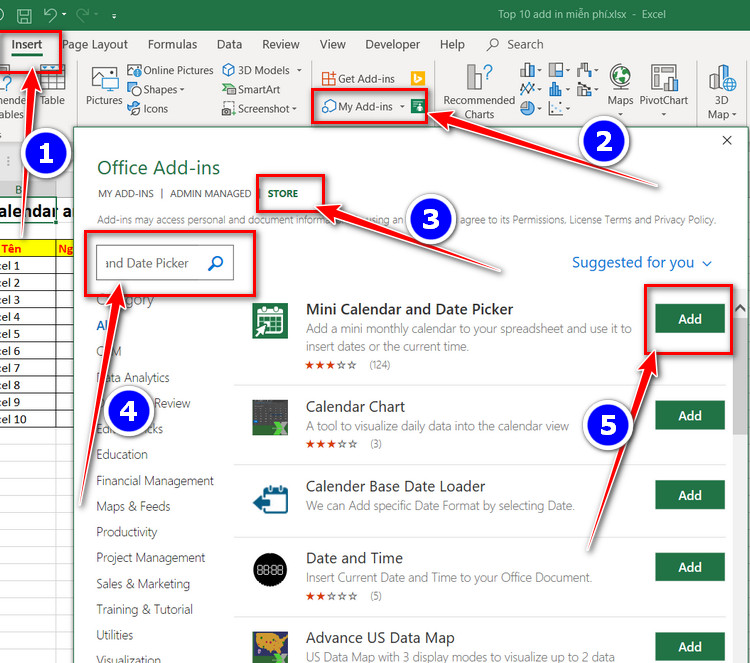Open the Shapes dropdown
Image resolution: width=750 pixels, height=663 pixels.
(x=156, y=89)
